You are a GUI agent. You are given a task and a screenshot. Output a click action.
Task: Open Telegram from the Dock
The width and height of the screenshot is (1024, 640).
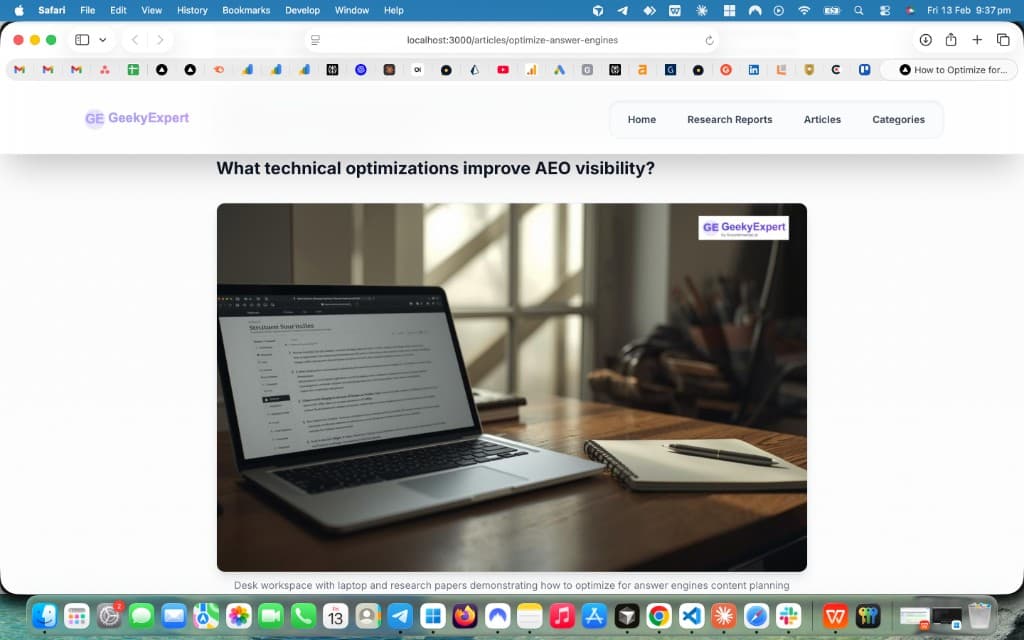click(x=399, y=615)
